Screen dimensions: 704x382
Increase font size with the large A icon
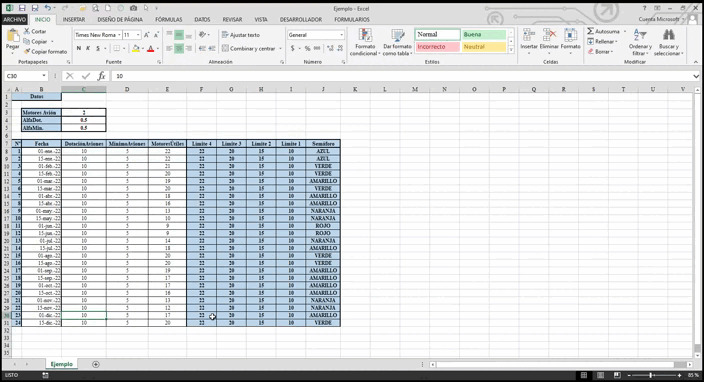pyautogui.click(x=146, y=35)
